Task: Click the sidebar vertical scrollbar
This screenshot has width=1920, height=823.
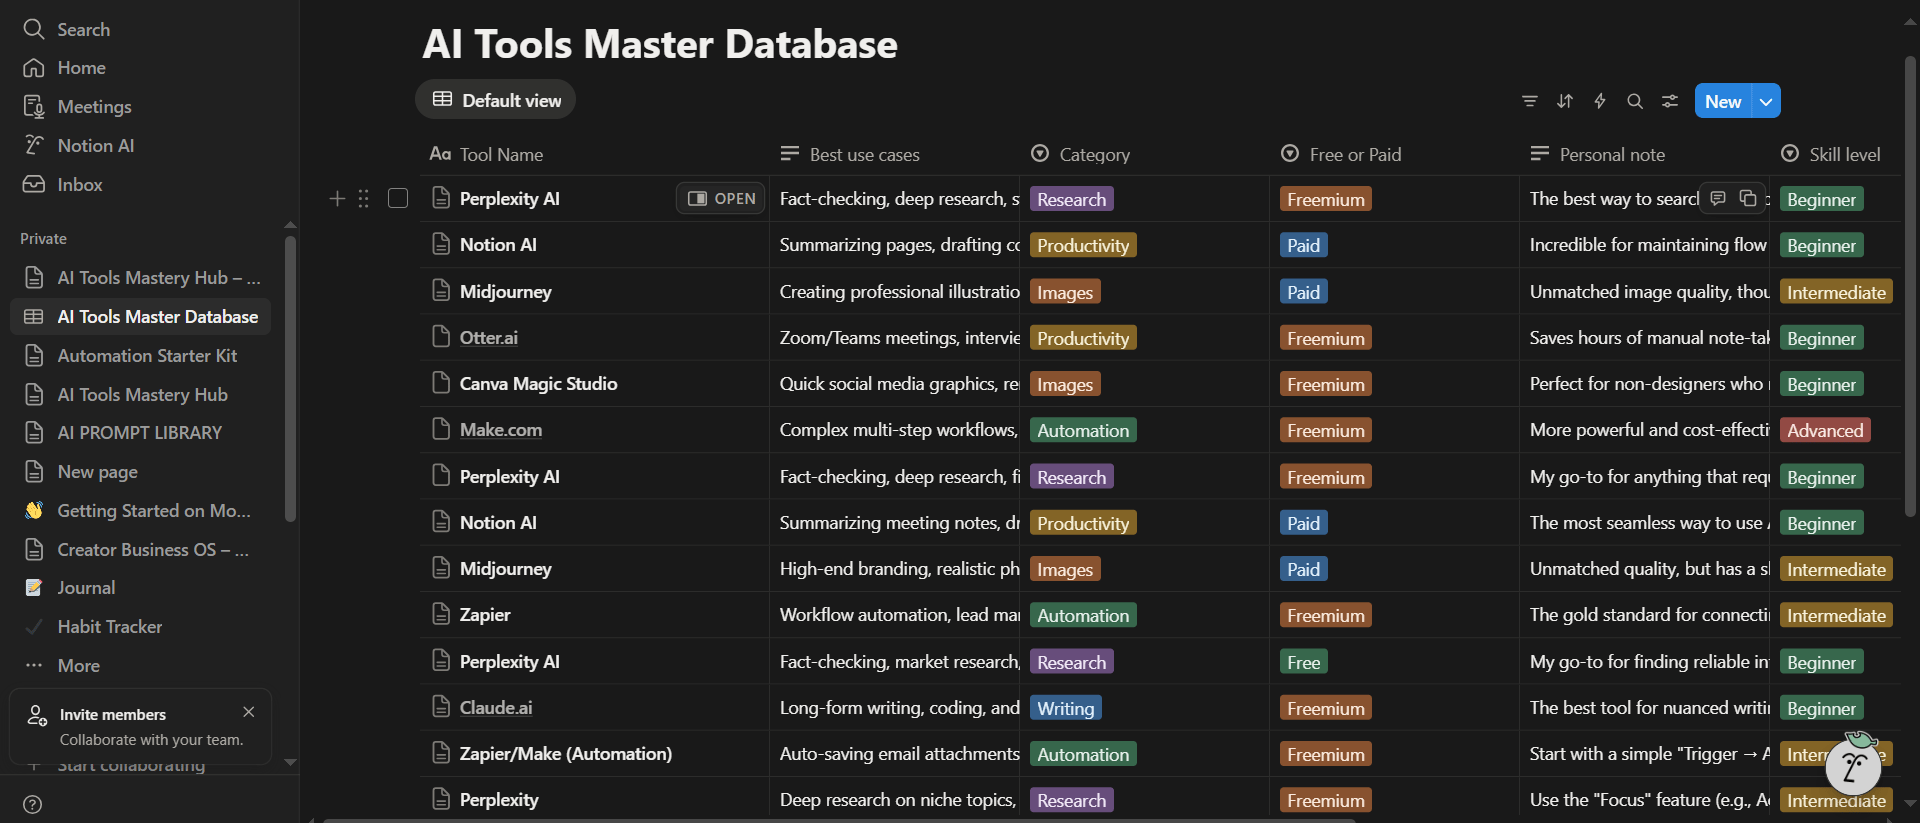Action: tap(290, 378)
